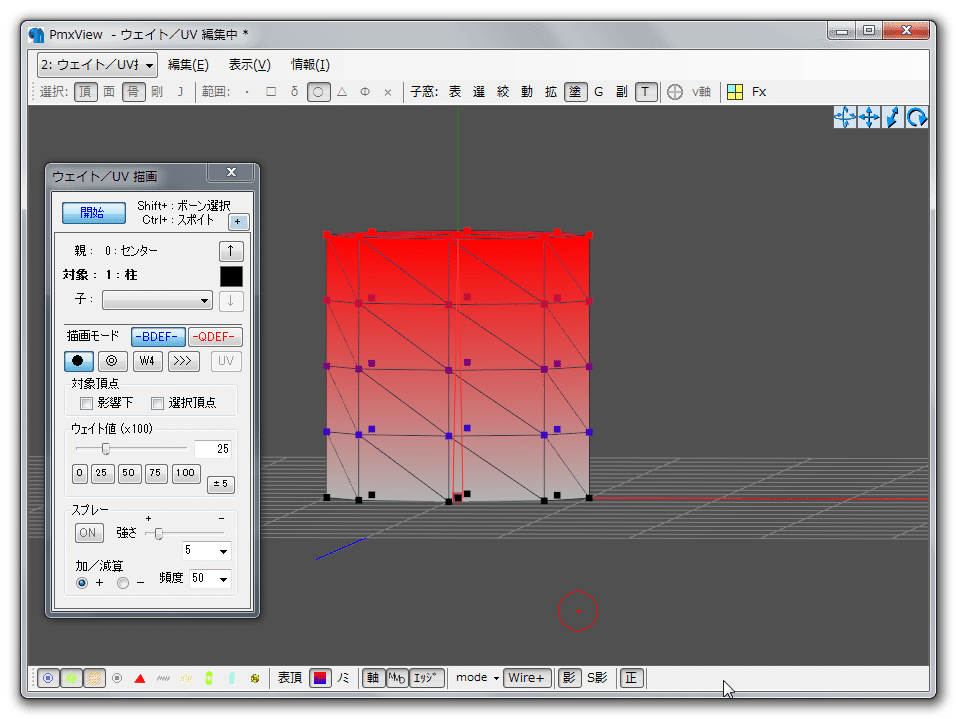
Task: Toggle green scribble display icon in bottom bar
Action: pos(71,678)
